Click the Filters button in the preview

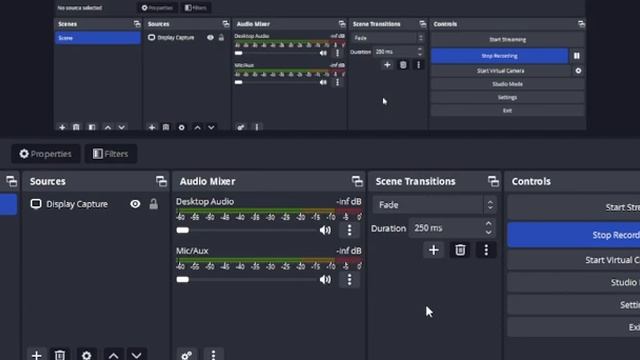tap(196, 8)
